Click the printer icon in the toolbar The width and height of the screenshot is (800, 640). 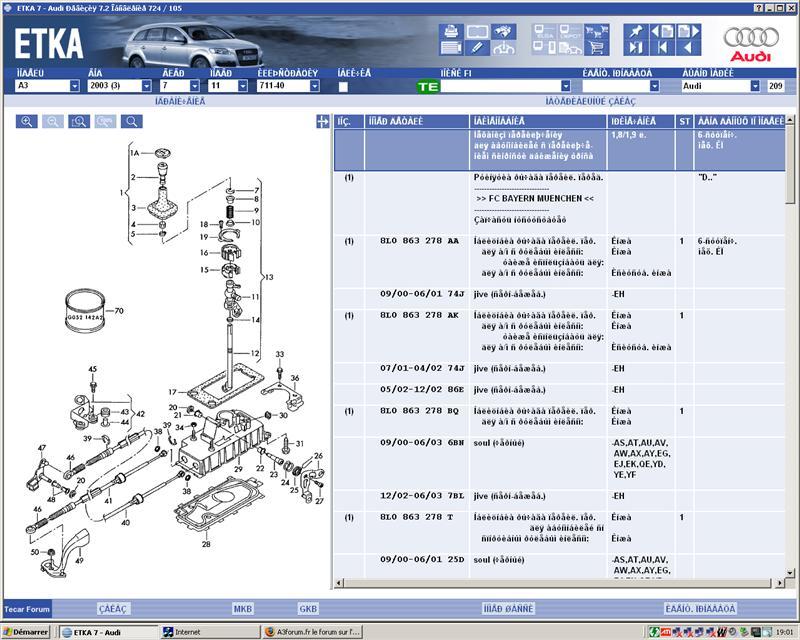coord(451,32)
